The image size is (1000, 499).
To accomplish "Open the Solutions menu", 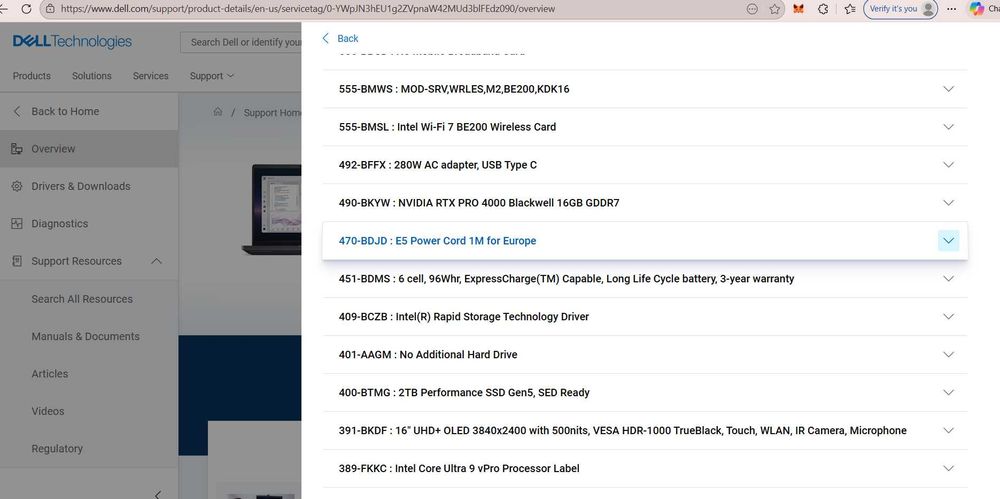I will pos(91,75).
